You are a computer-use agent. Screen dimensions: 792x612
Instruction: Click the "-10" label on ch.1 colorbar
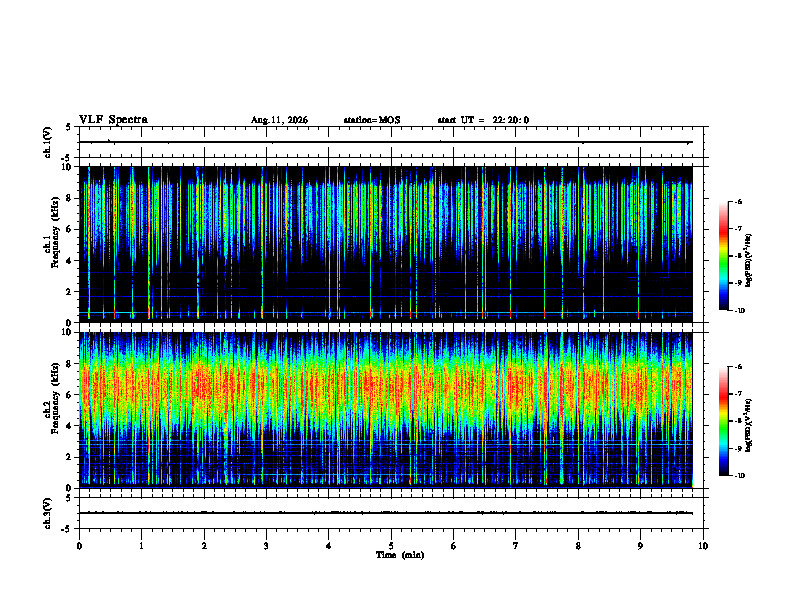(x=739, y=311)
